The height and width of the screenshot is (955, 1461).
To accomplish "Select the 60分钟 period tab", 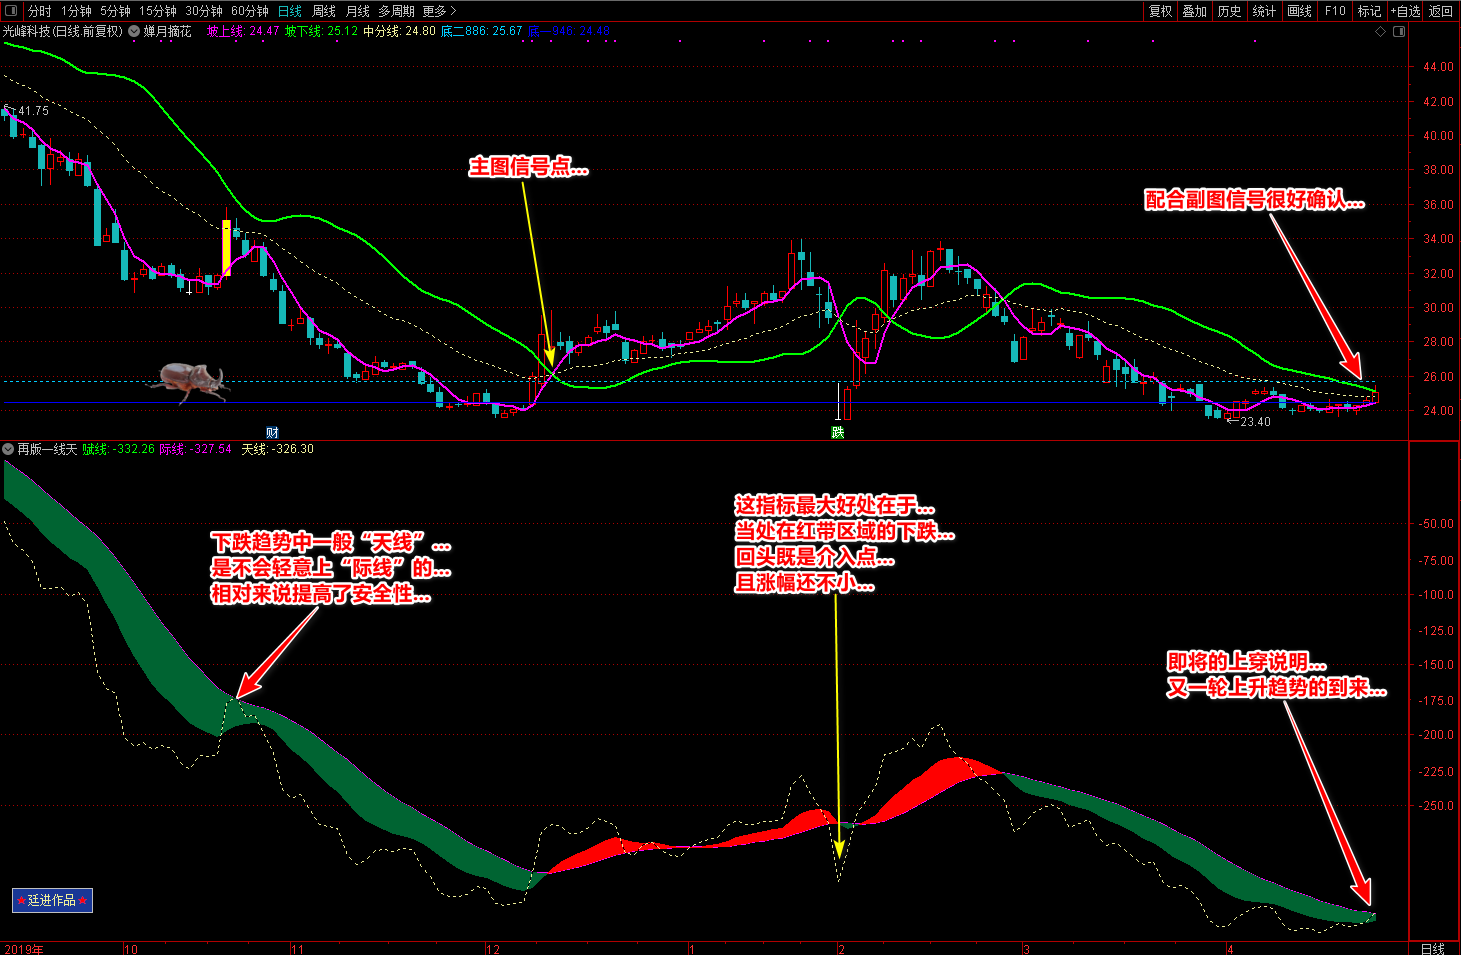I will pyautogui.click(x=250, y=11).
